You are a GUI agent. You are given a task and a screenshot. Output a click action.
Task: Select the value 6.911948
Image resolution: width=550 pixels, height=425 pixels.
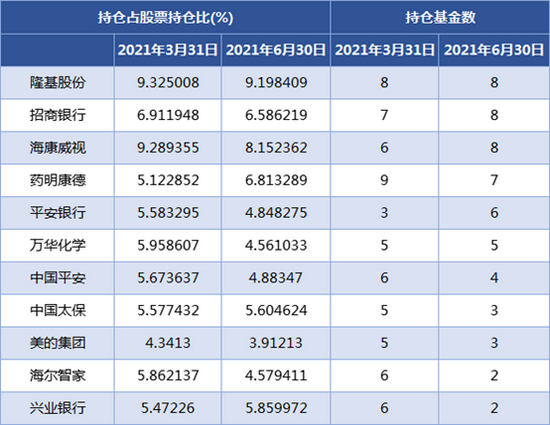pyautogui.click(x=168, y=115)
